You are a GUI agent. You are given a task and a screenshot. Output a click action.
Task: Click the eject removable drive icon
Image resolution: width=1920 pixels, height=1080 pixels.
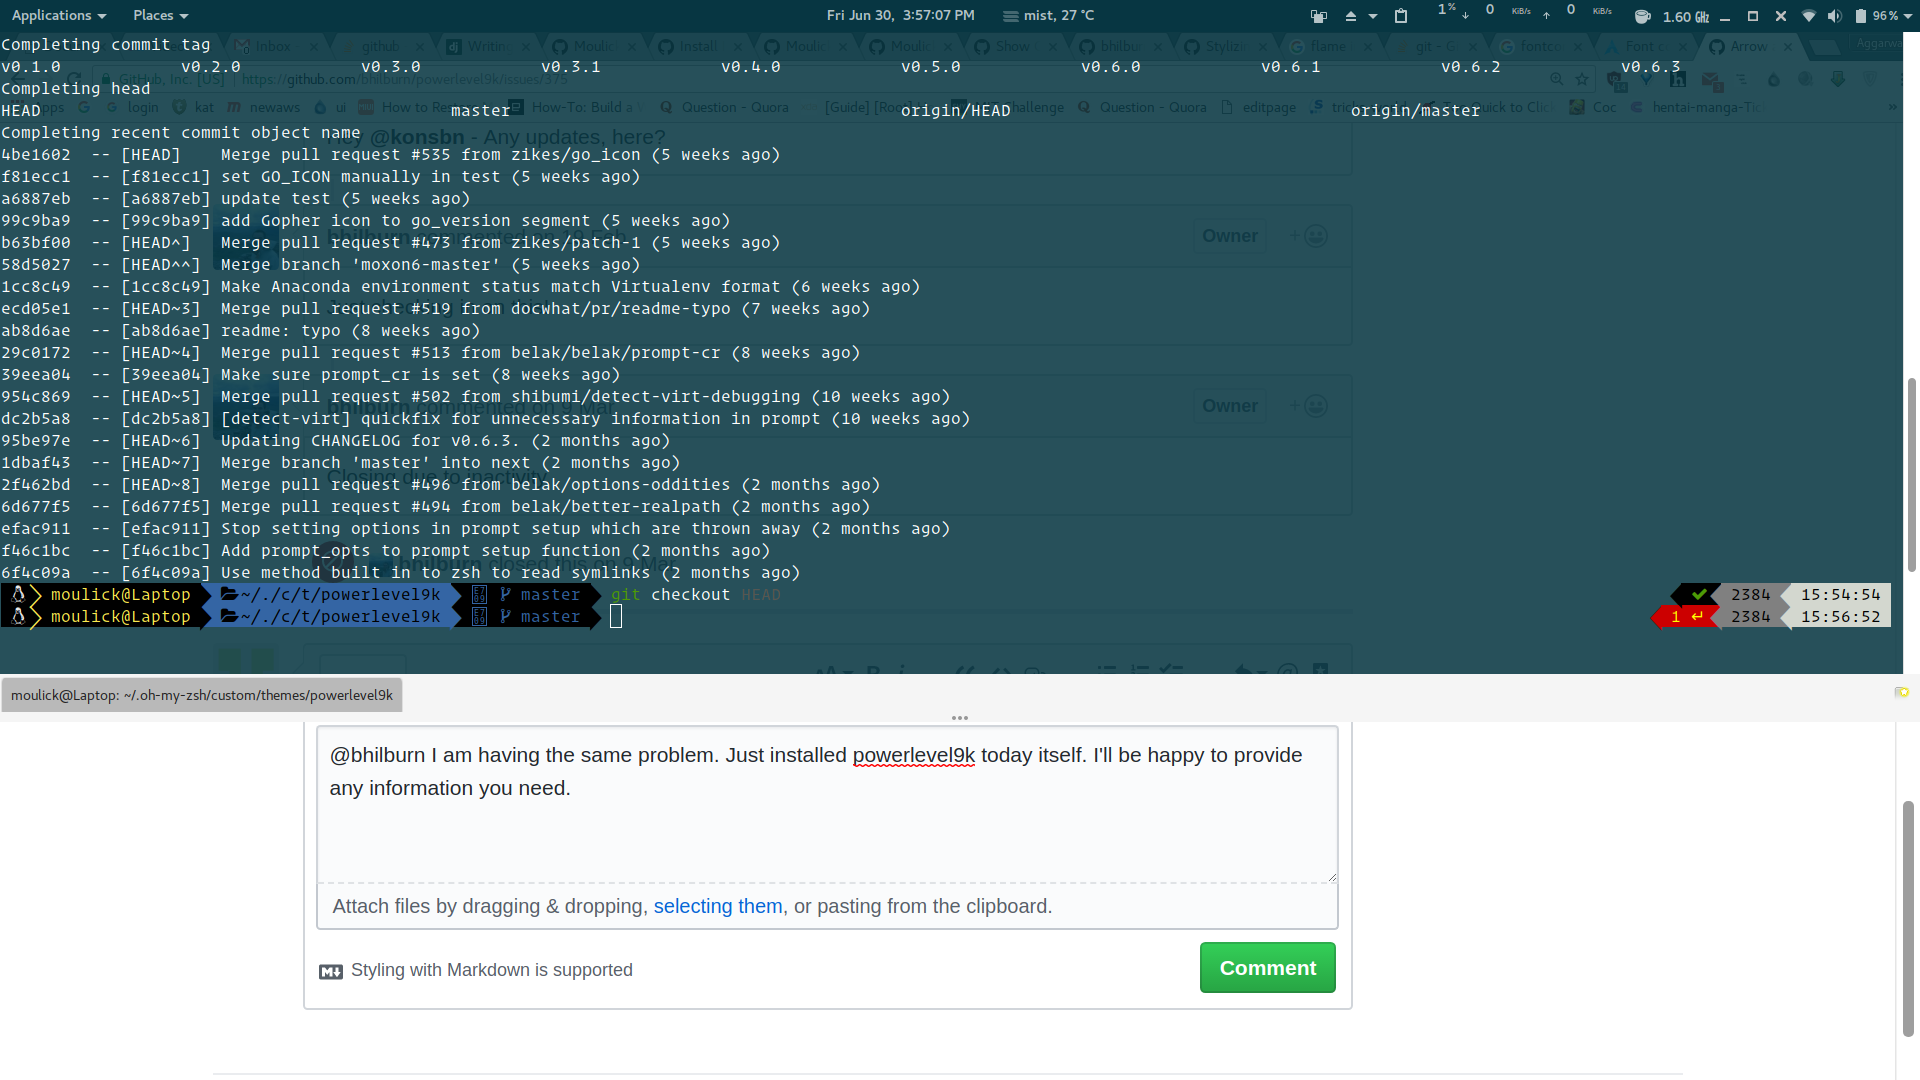tap(1351, 16)
